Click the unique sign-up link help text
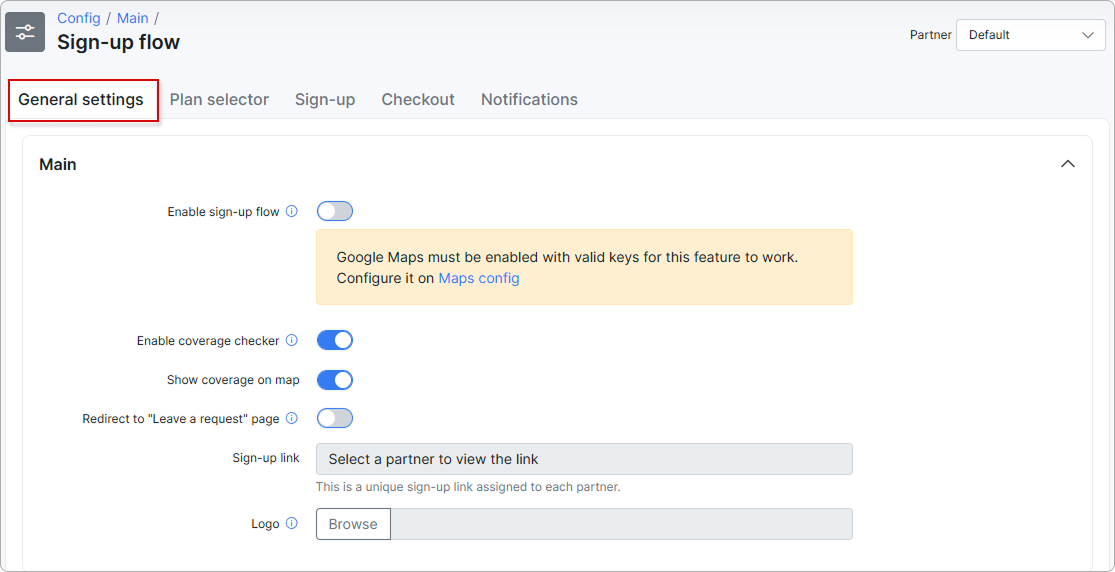The image size is (1115, 572). point(469,487)
